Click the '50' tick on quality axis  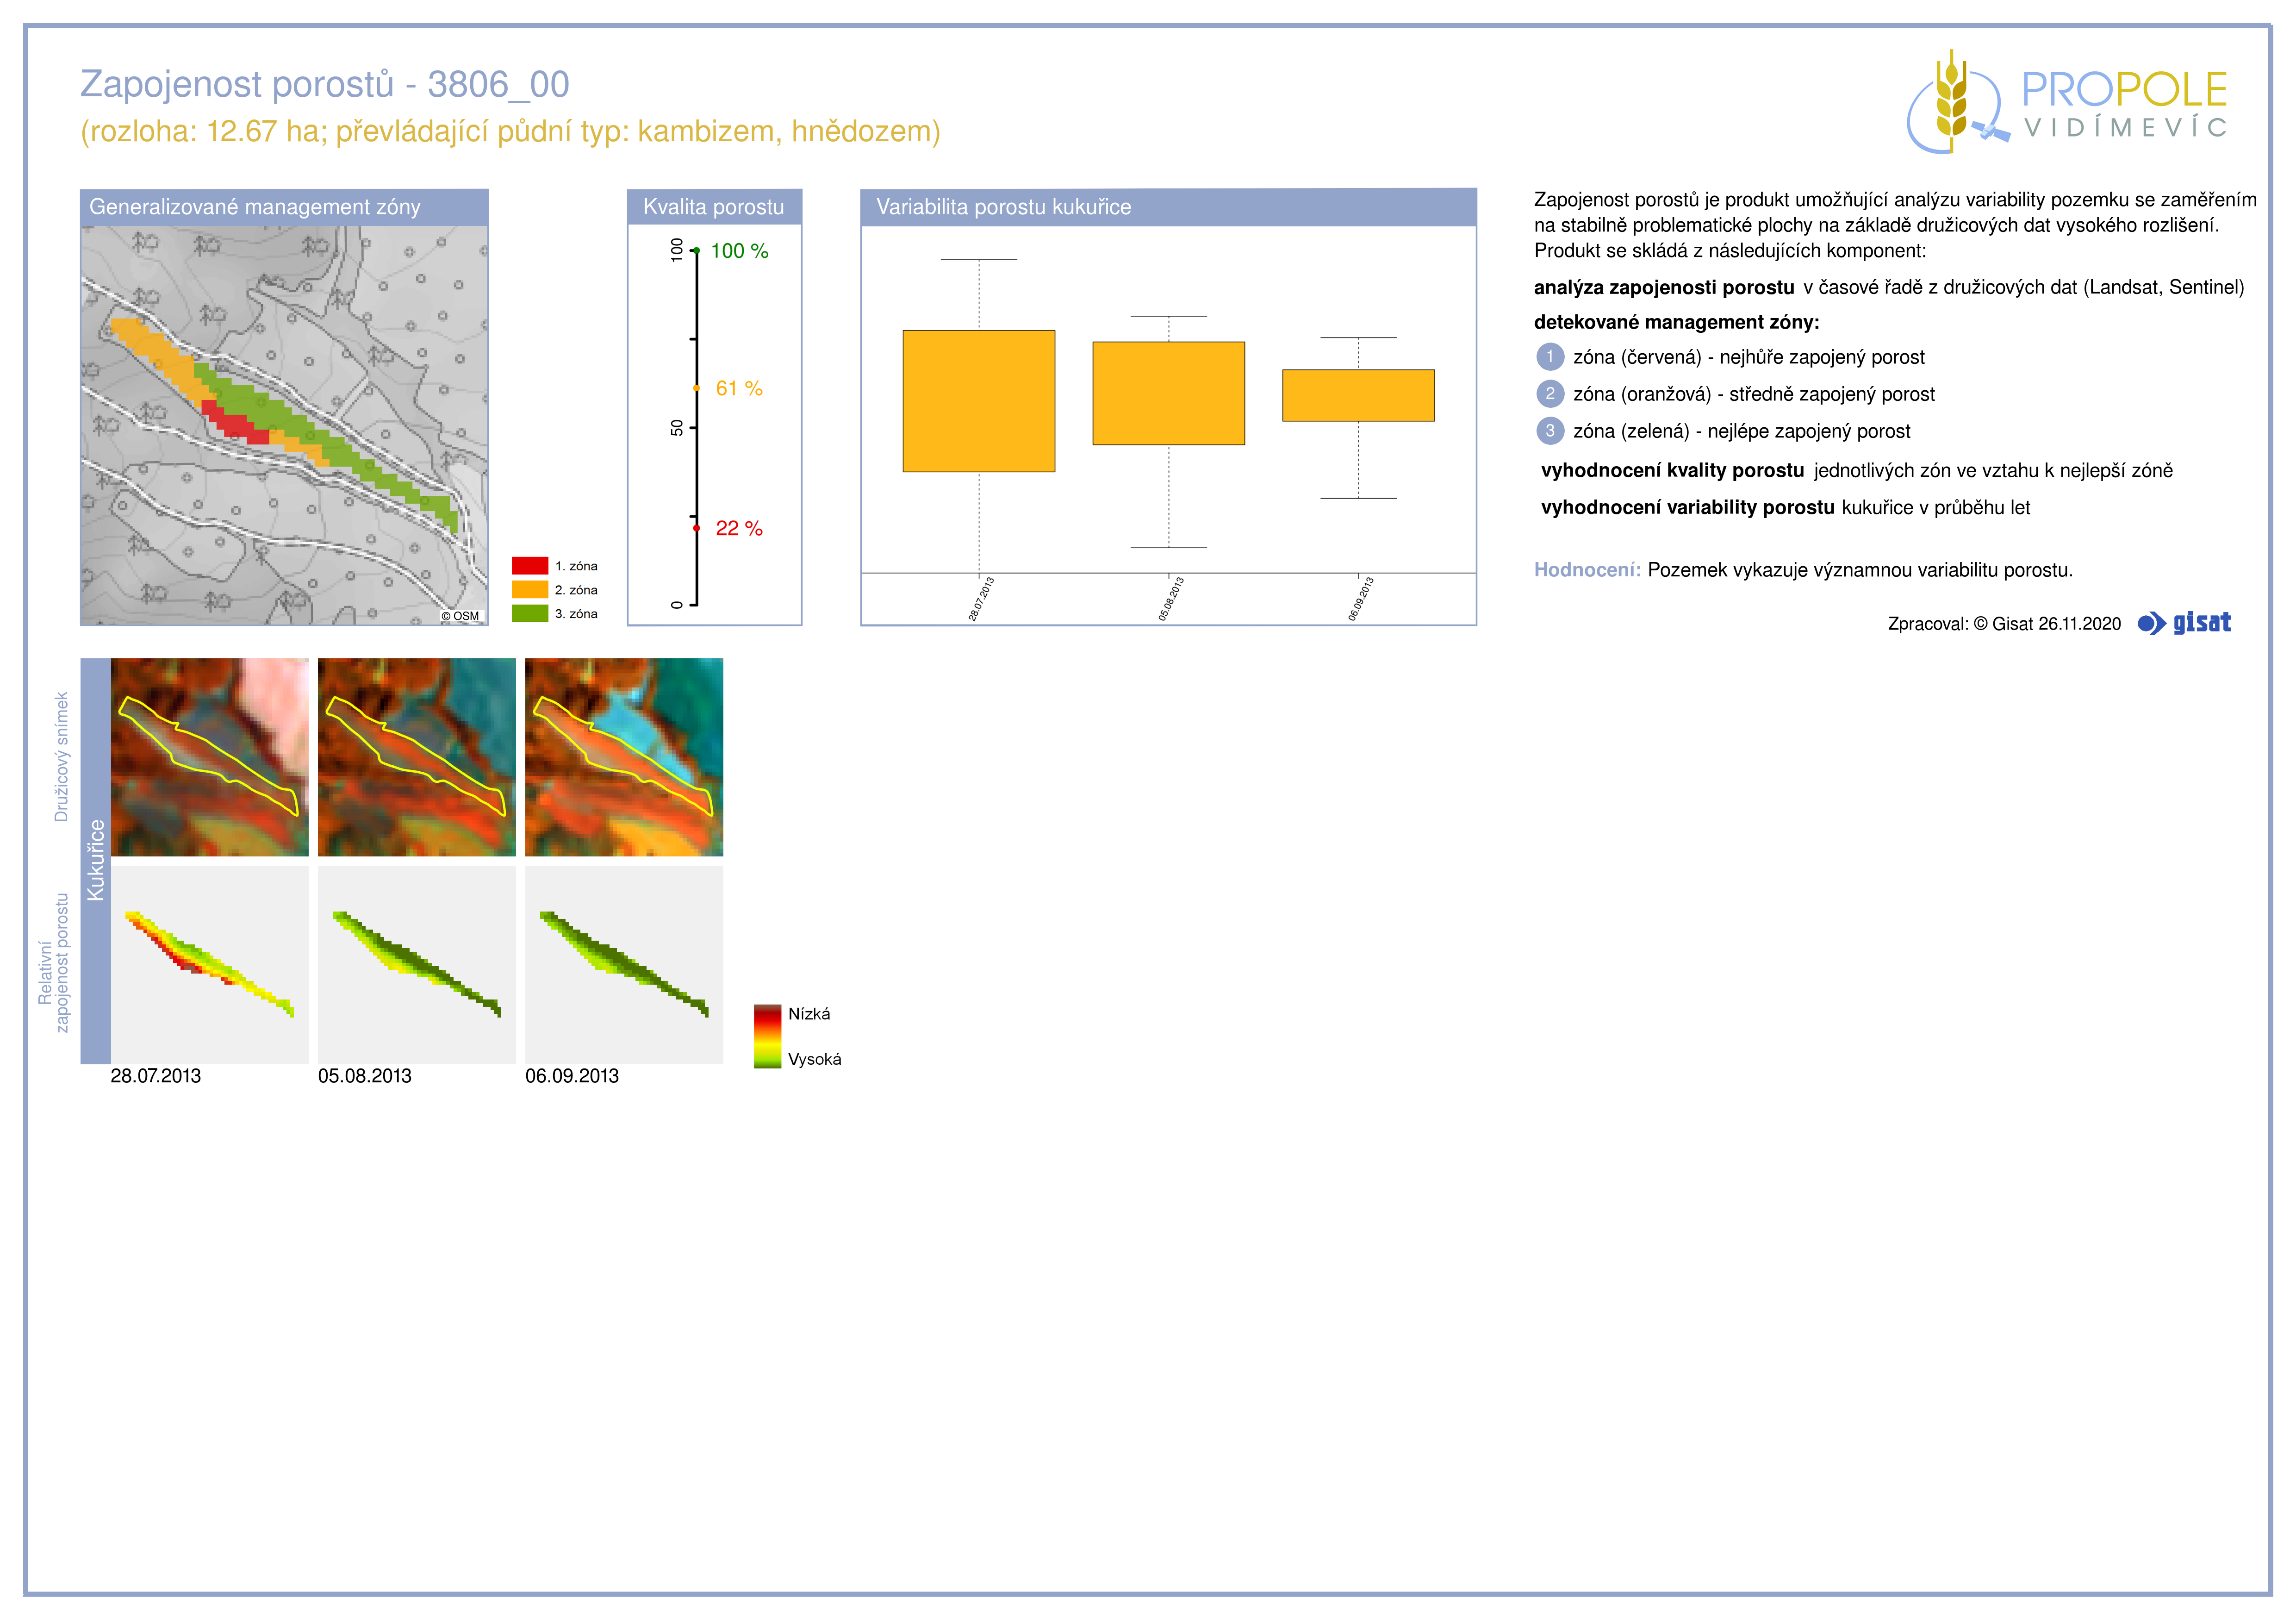[677, 428]
